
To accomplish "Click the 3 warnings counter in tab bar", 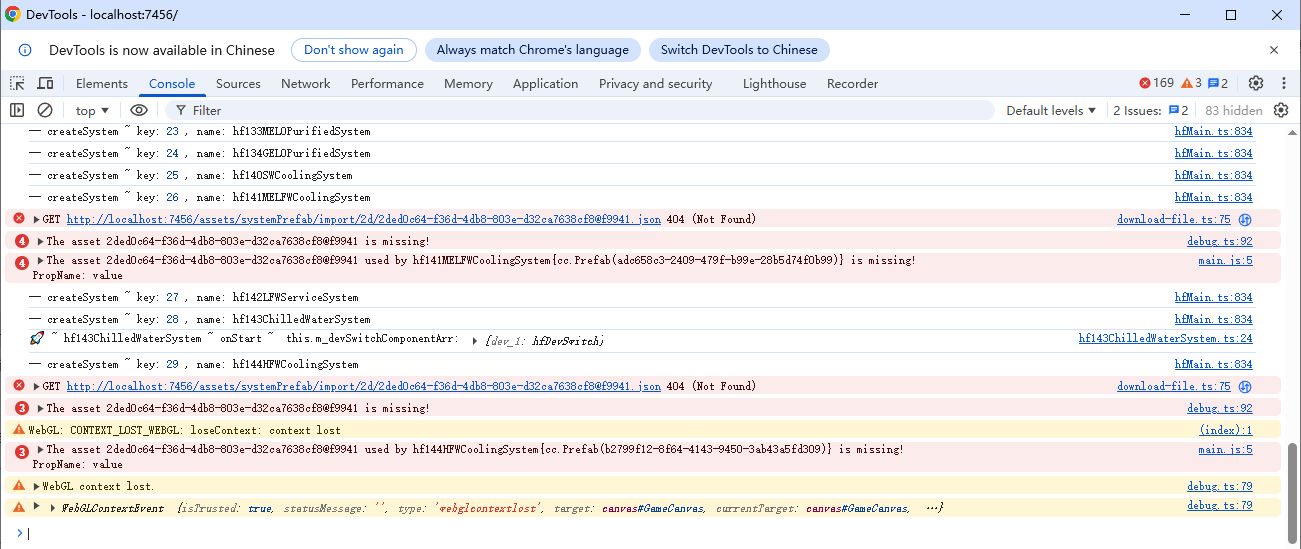I will (x=1191, y=83).
